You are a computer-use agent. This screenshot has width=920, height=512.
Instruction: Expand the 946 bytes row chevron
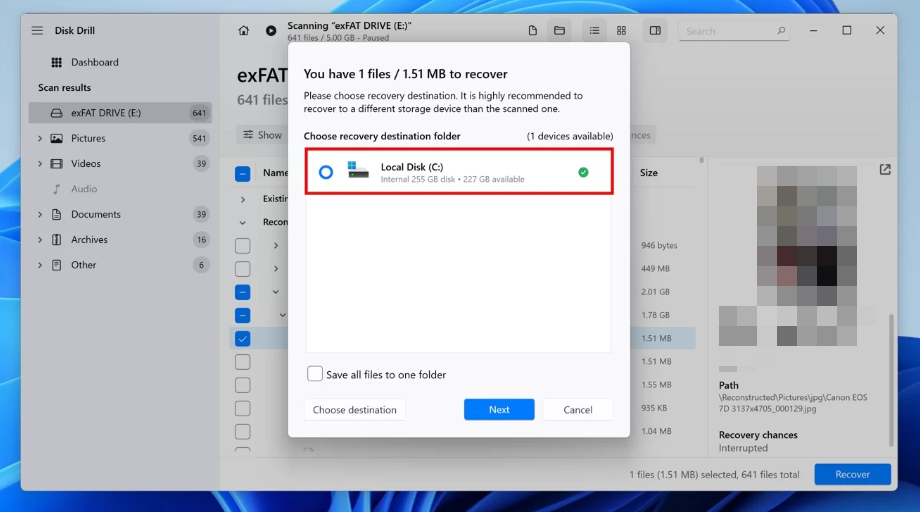tap(276, 245)
